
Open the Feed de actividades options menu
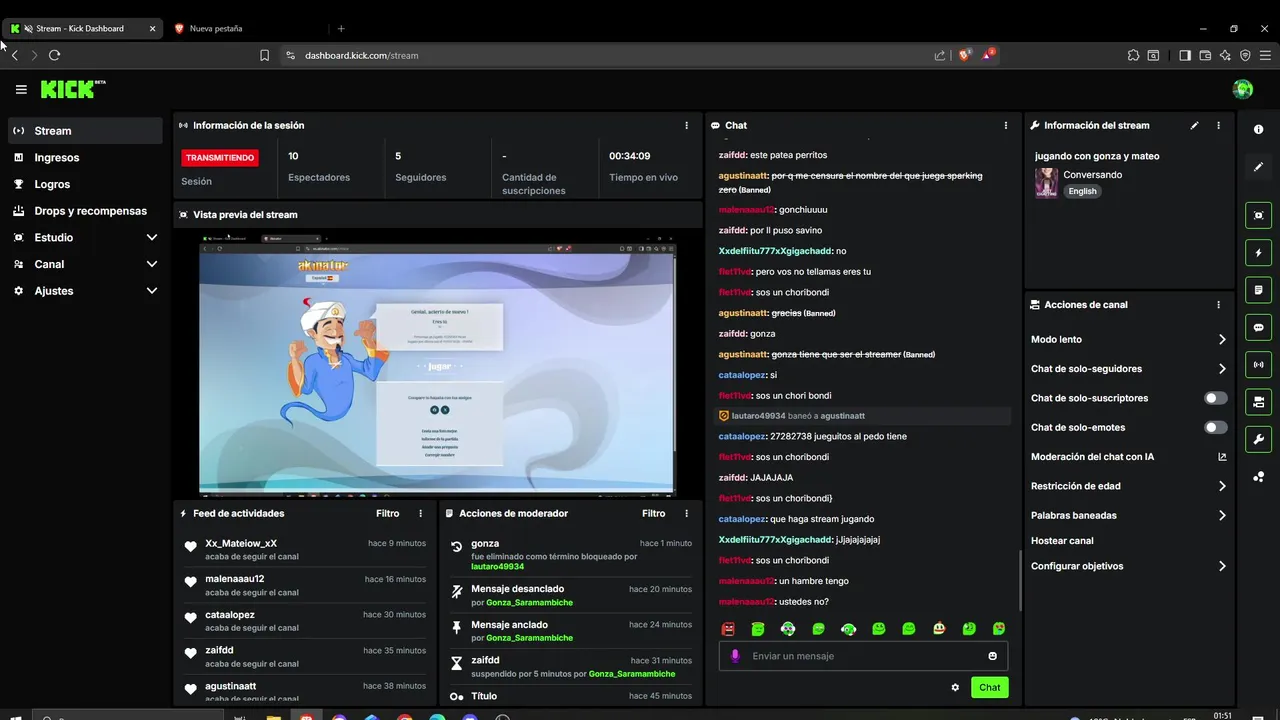click(420, 514)
